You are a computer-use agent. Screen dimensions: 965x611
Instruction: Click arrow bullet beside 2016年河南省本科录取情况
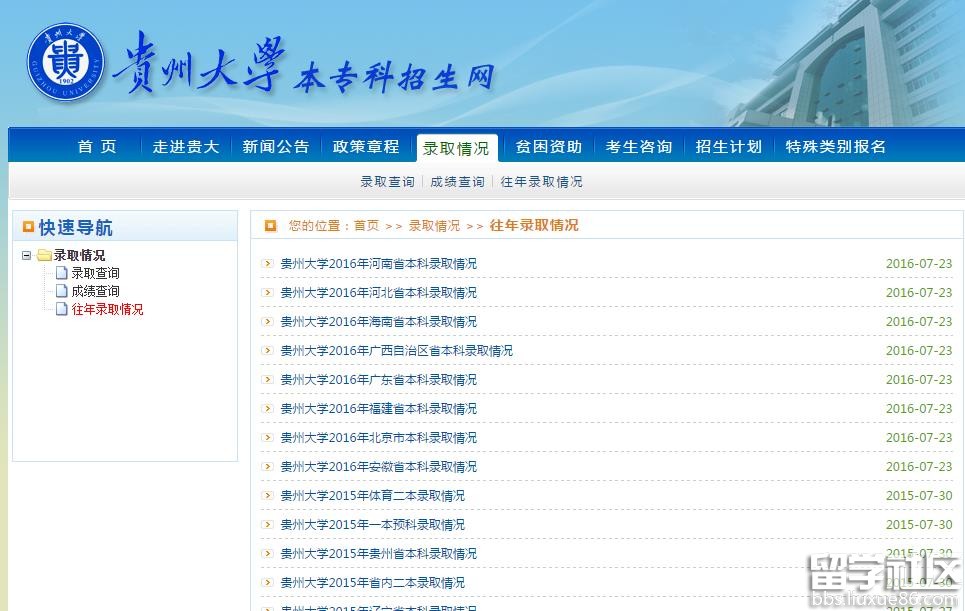(x=267, y=263)
